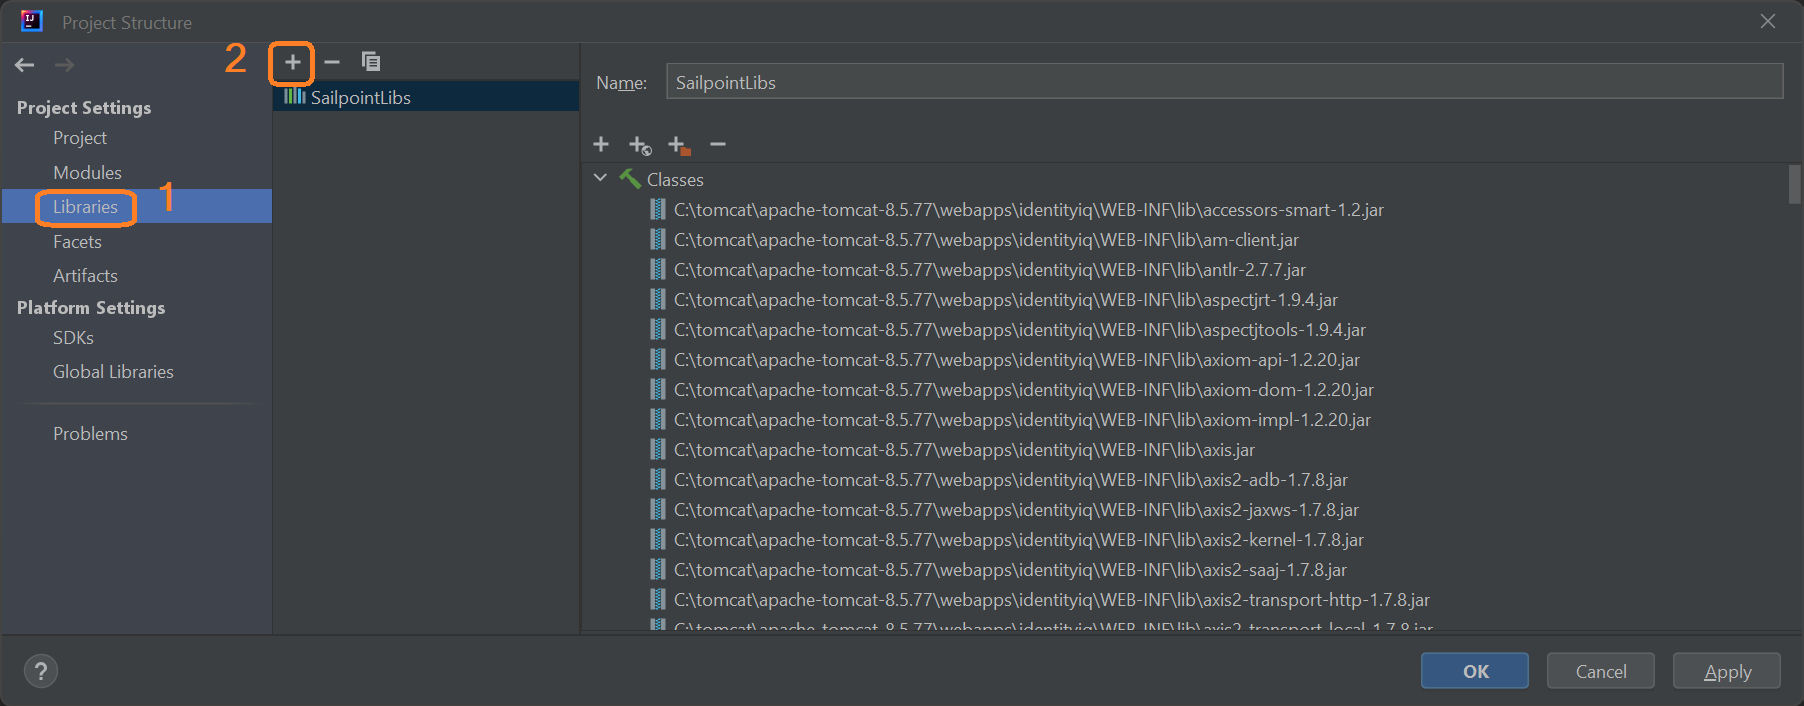Screen dimensions: 1804x706
Task: Click the SailpointLibs library icon
Action: (295, 97)
